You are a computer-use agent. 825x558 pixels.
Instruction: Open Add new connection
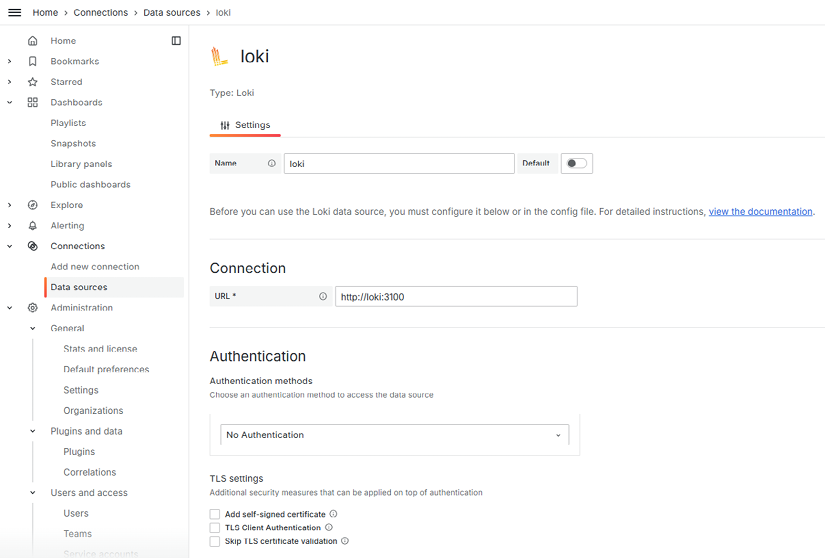click(x=95, y=266)
